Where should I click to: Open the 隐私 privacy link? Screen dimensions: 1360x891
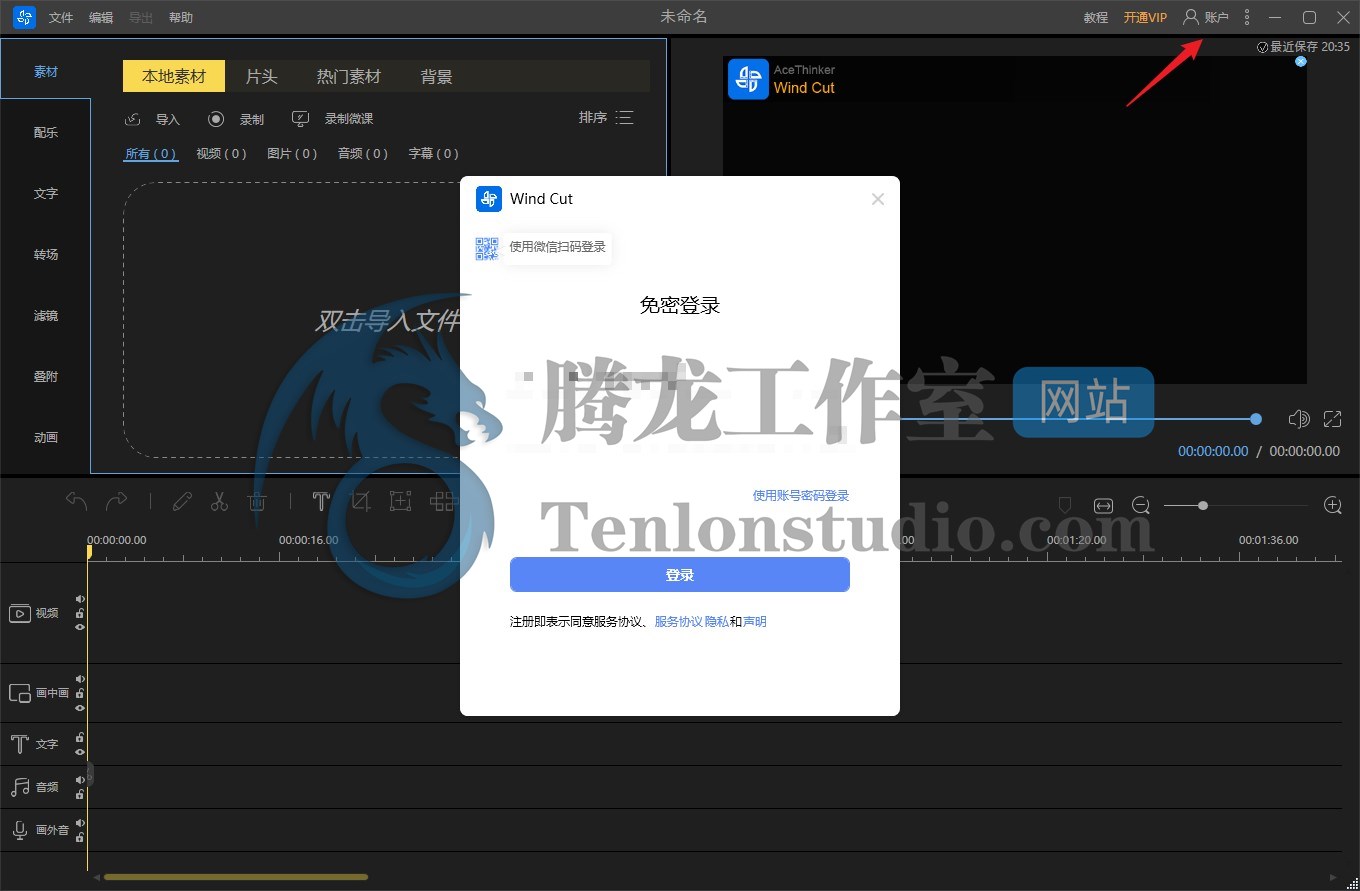[717, 622]
